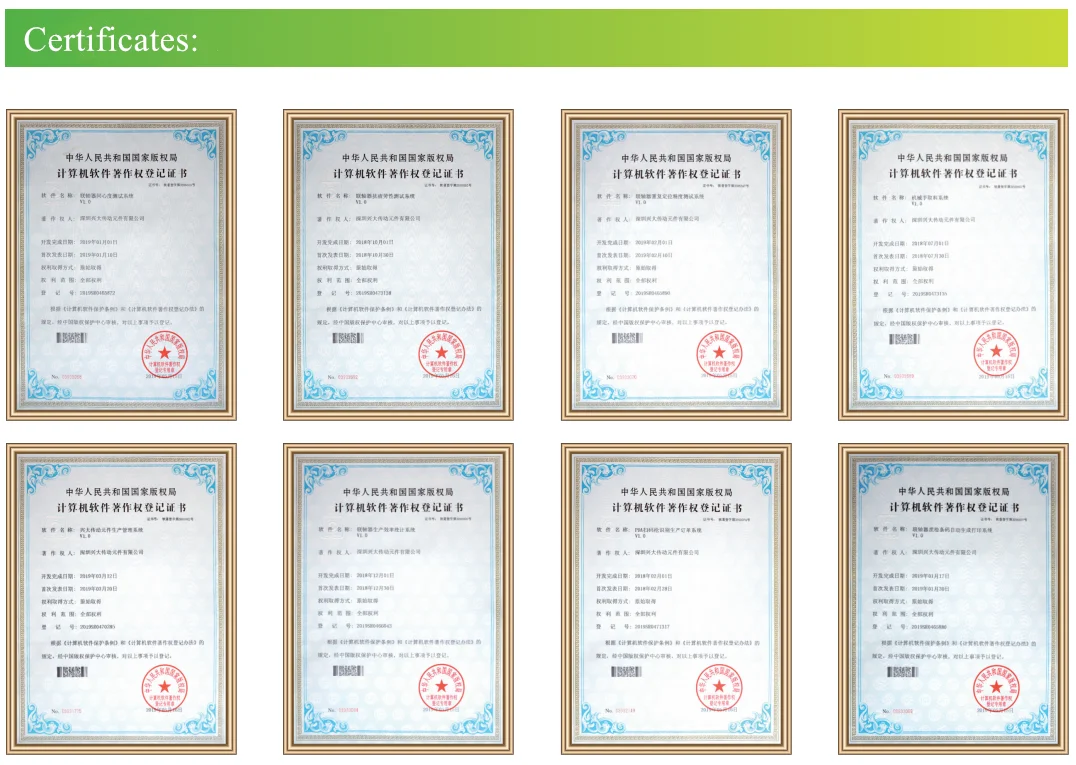This screenshot has width=1076, height=765.
Task: Open certificate with completion date 2019年01月01日
Action: click(121, 265)
